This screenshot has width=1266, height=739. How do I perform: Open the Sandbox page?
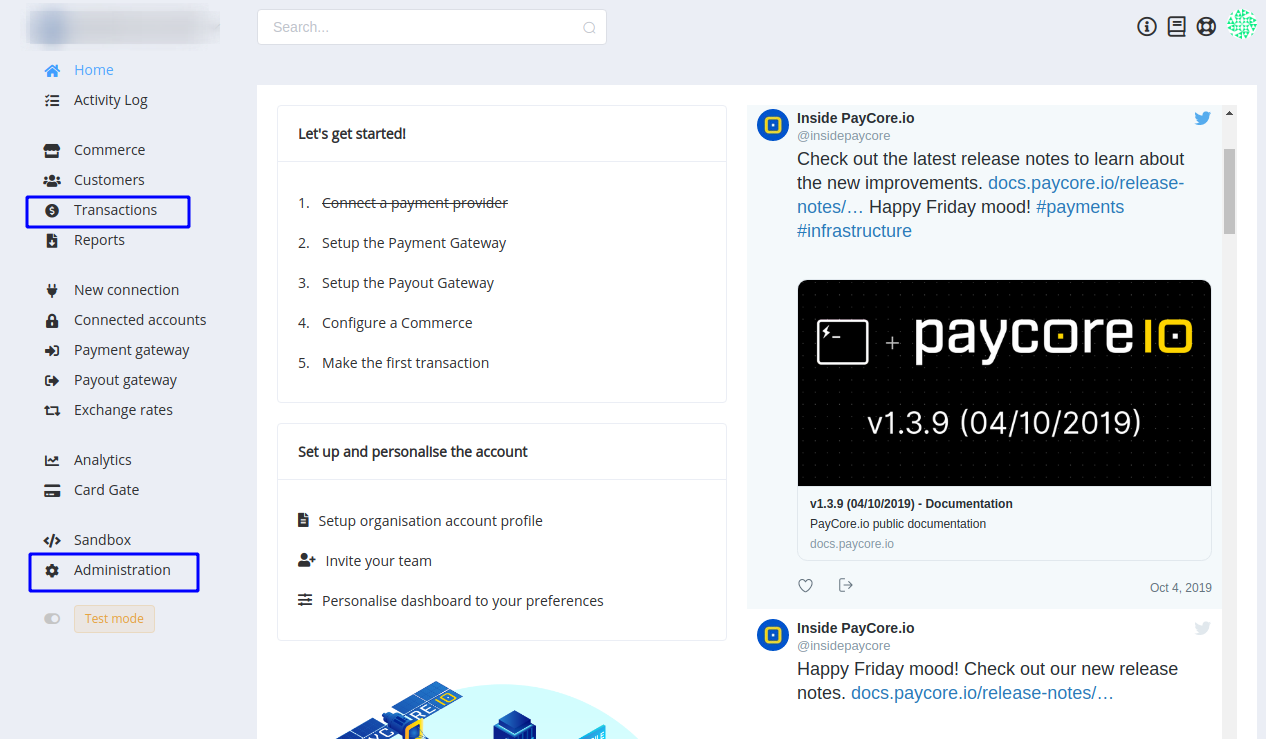[103, 540]
